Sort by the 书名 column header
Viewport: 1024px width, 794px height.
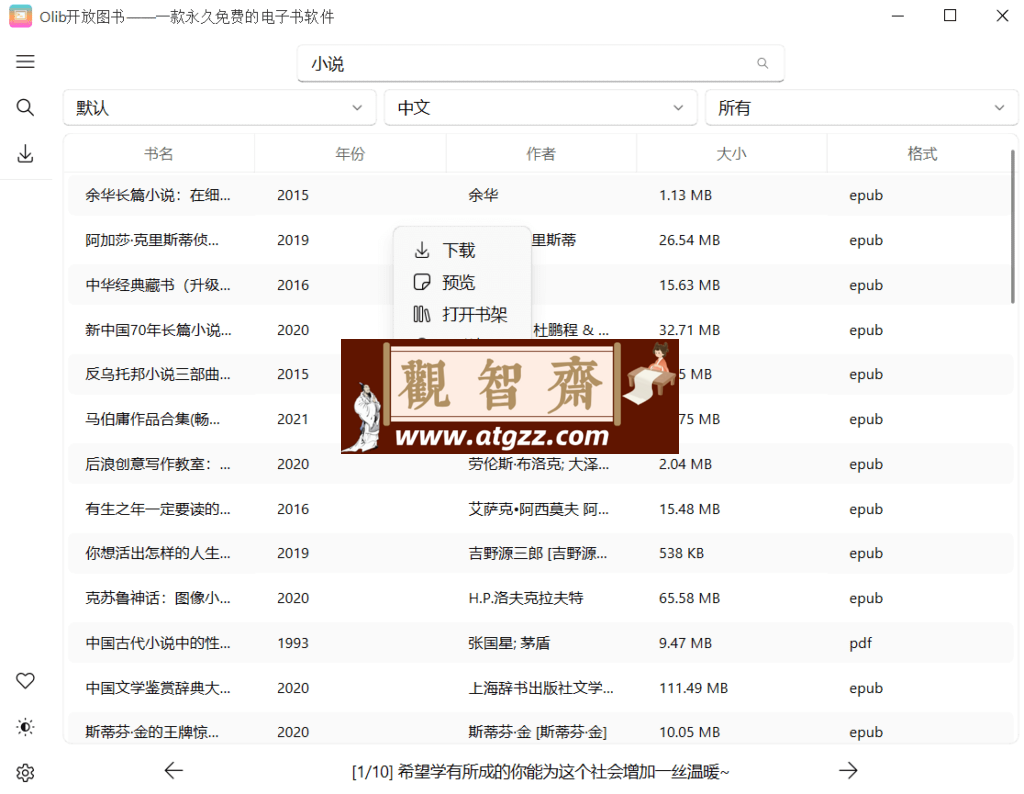tap(159, 154)
